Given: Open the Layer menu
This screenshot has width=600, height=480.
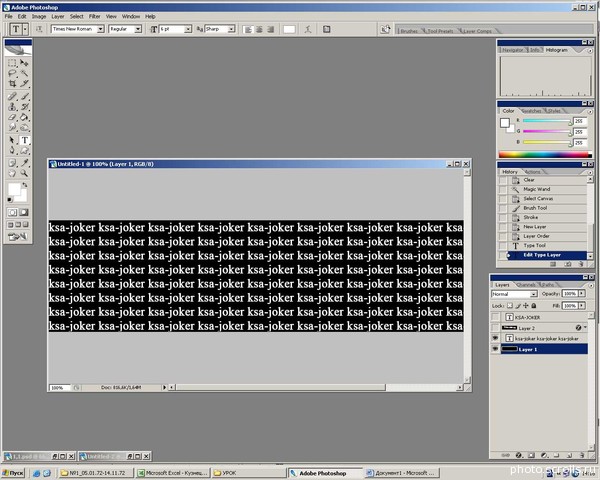Looking at the screenshot, I should (58, 16).
